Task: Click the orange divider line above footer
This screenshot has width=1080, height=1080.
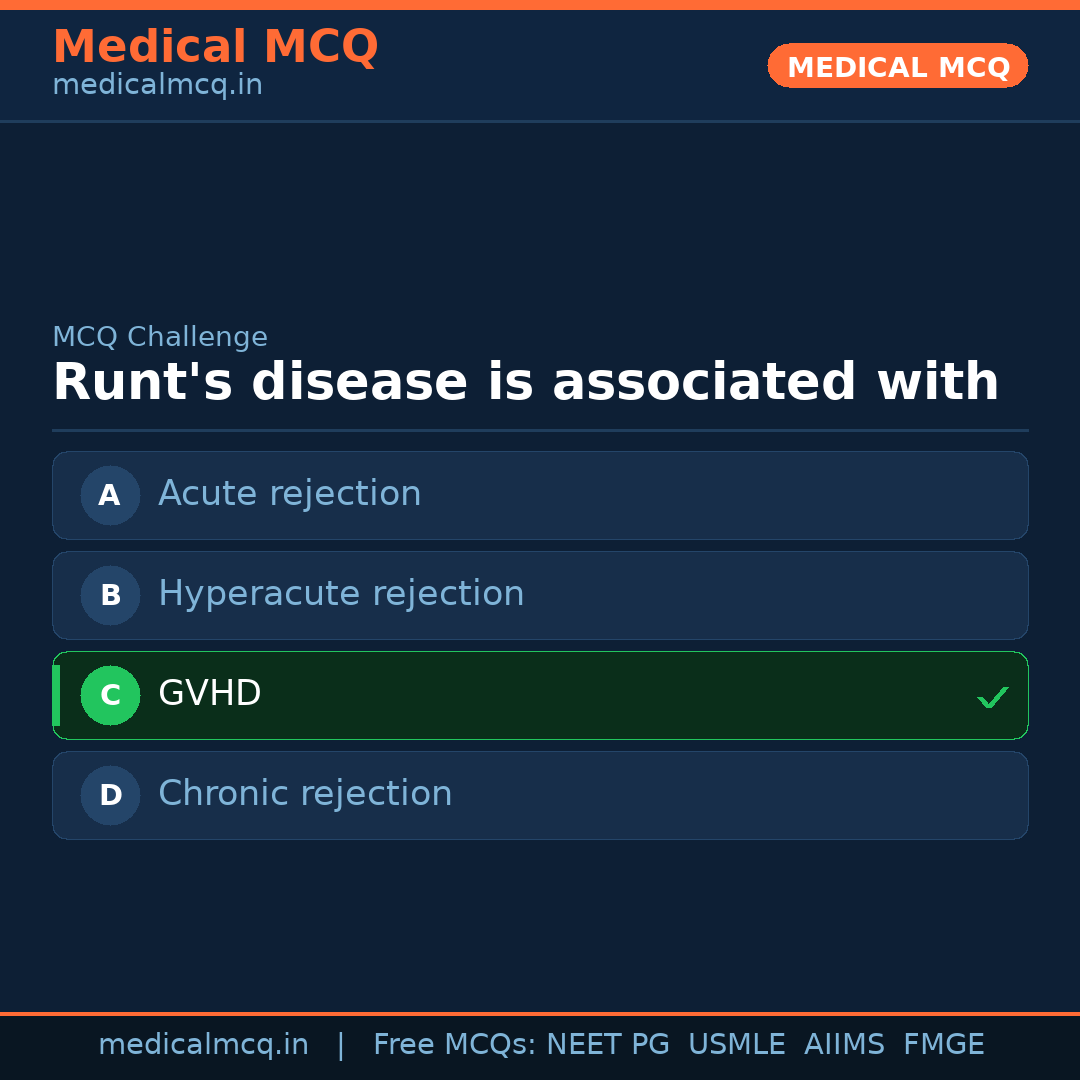Action: [540, 1012]
